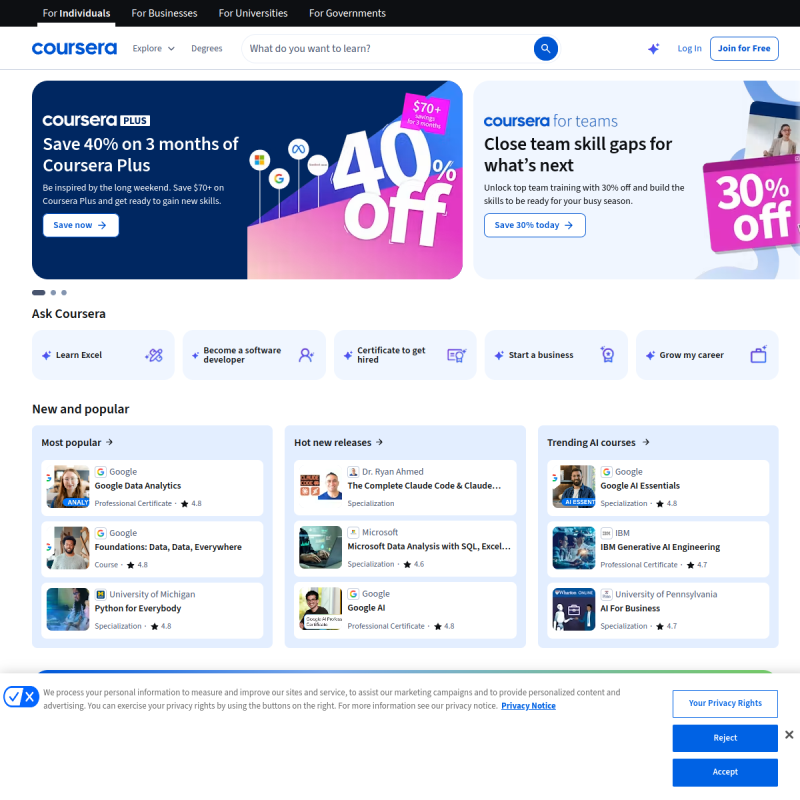Click the Google logo by Foundations: Data course

(101, 533)
